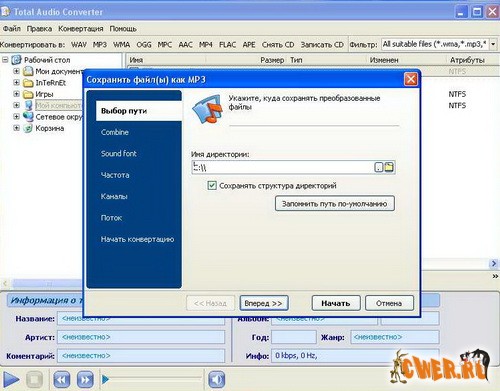The width and height of the screenshot is (500, 391).
Task: Toggle the speaker volume icon
Action: click(x=217, y=379)
